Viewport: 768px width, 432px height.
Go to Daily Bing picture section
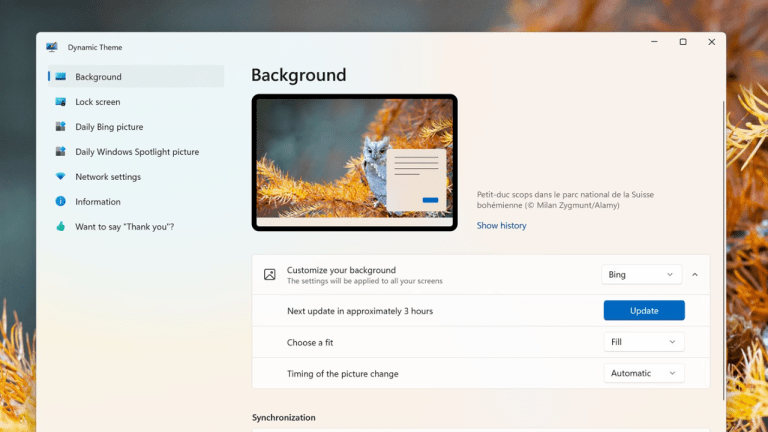136,126
